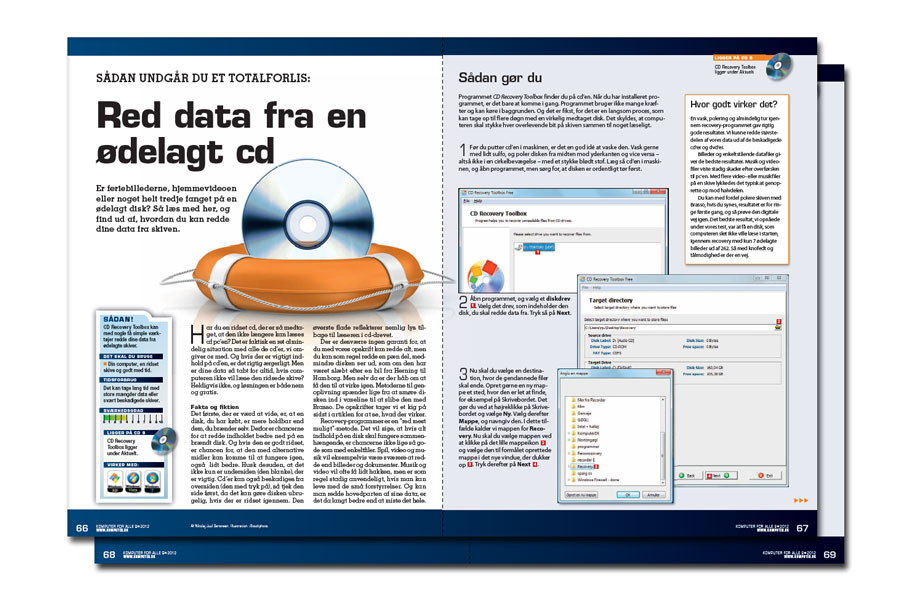Click the Exit button with red icon
This screenshot has width=900, height=599.
(766, 476)
